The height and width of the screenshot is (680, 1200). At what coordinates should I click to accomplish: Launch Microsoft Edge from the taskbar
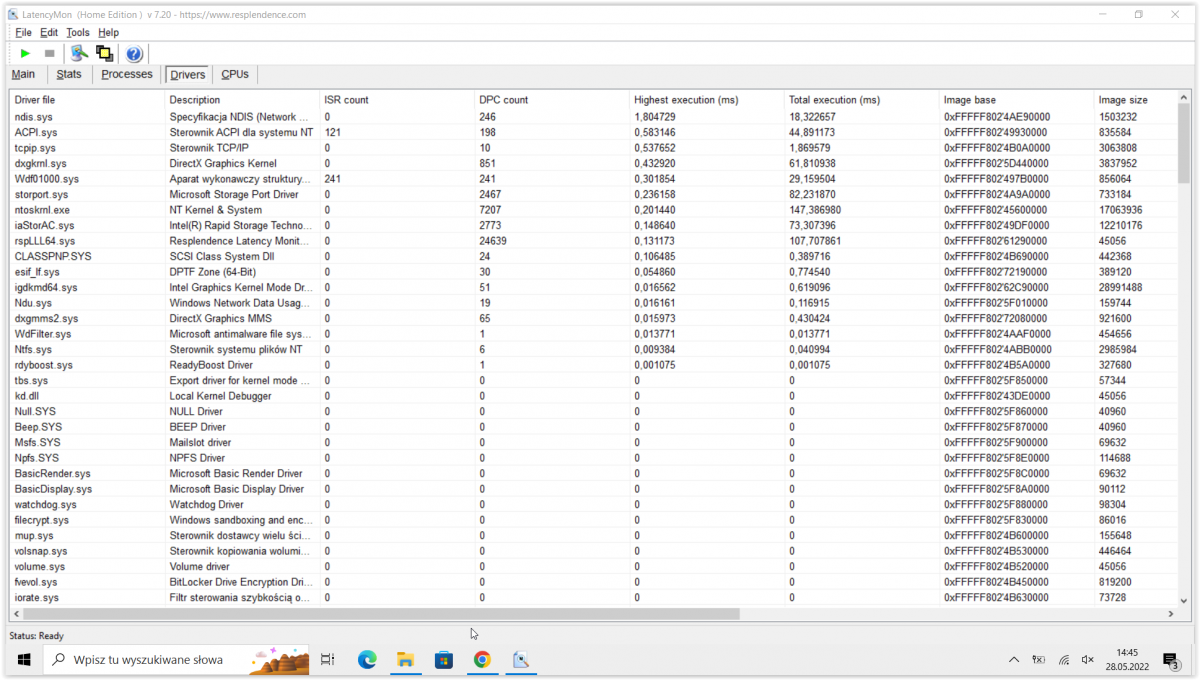click(367, 660)
